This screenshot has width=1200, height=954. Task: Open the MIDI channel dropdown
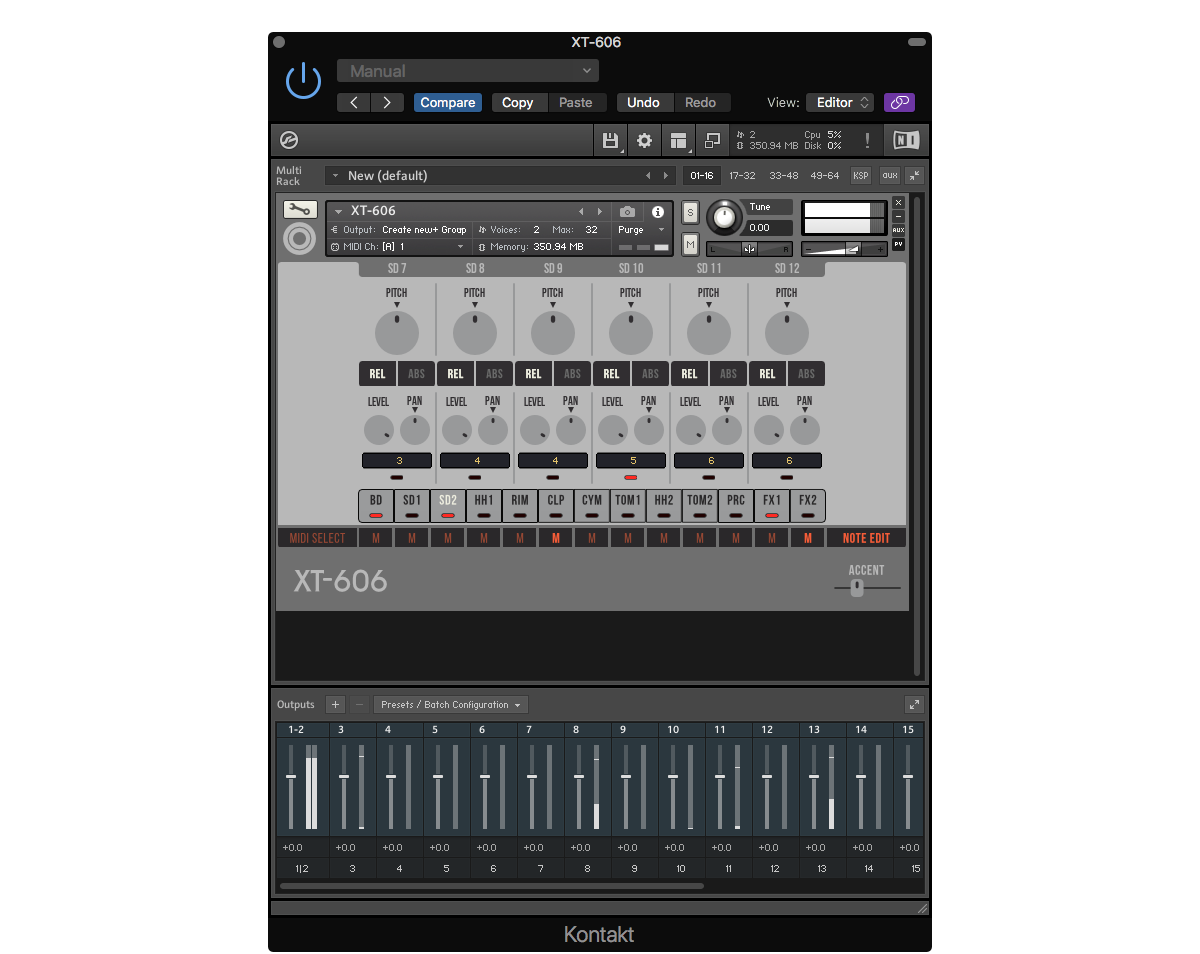click(x=398, y=247)
